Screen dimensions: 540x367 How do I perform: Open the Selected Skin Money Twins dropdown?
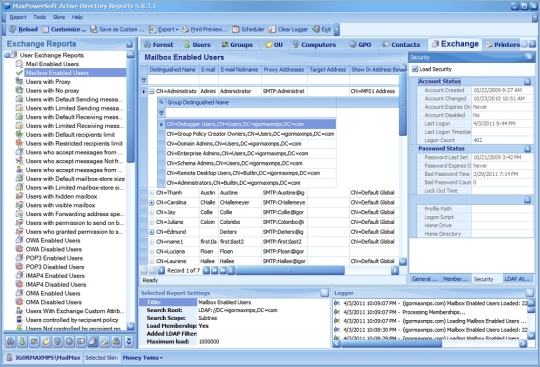[143, 358]
